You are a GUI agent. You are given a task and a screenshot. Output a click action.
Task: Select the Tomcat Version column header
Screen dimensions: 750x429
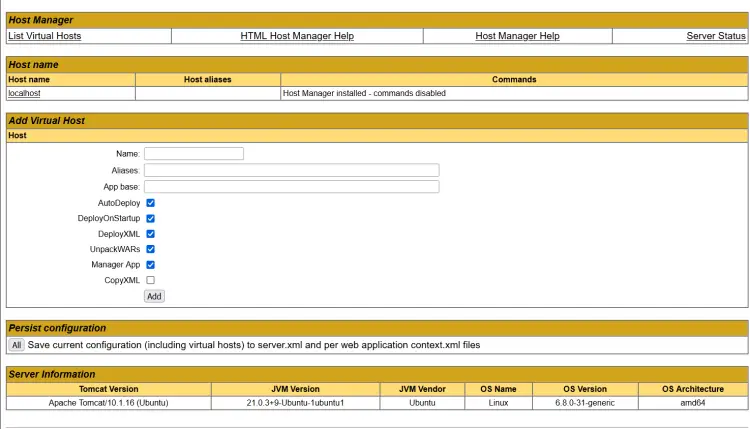point(109,389)
